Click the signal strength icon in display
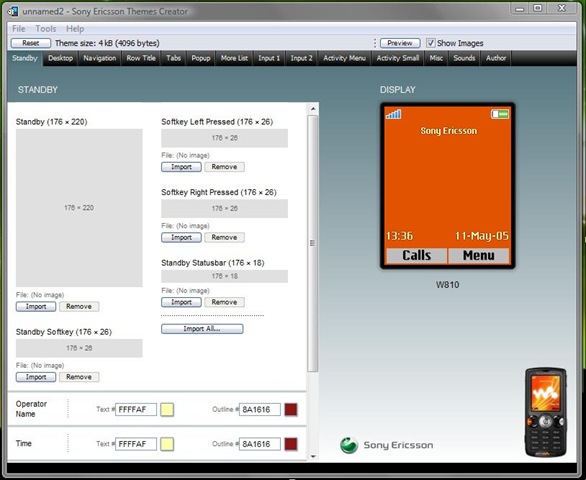The height and width of the screenshot is (480, 586). 394,114
